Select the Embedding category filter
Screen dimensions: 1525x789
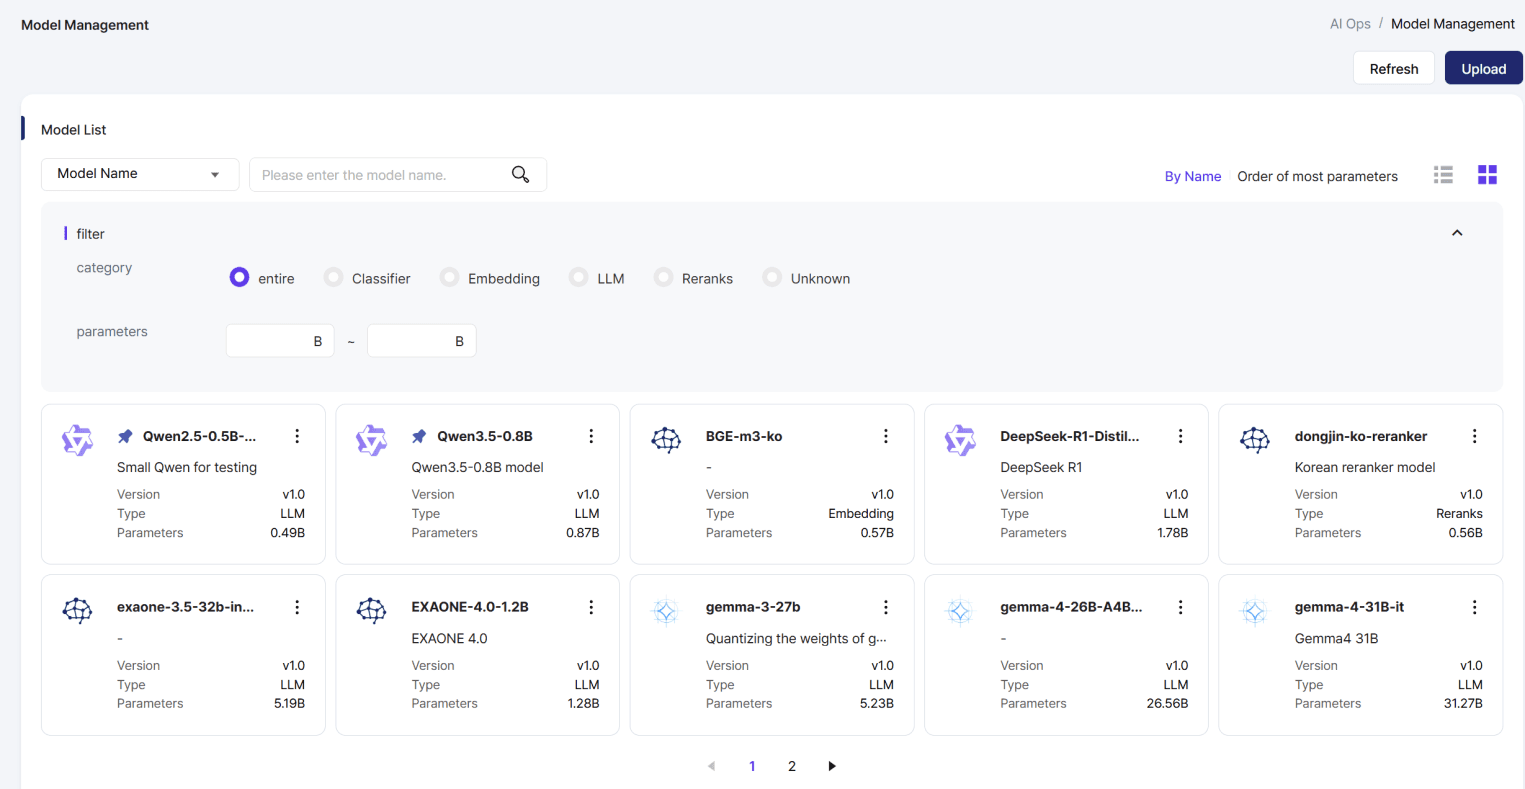coord(449,277)
